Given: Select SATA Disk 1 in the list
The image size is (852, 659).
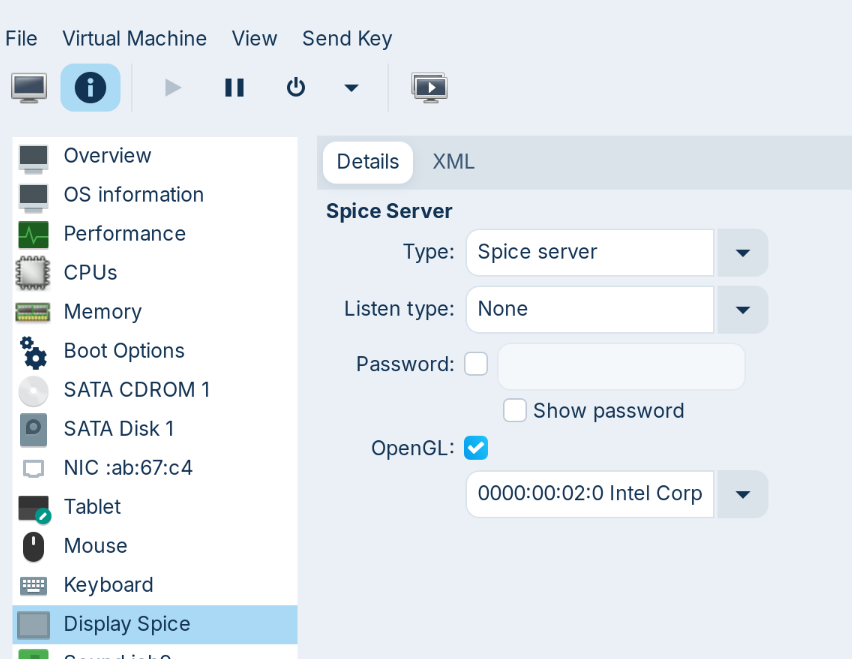Looking at the screenshot, I should [x=118, y=429].
